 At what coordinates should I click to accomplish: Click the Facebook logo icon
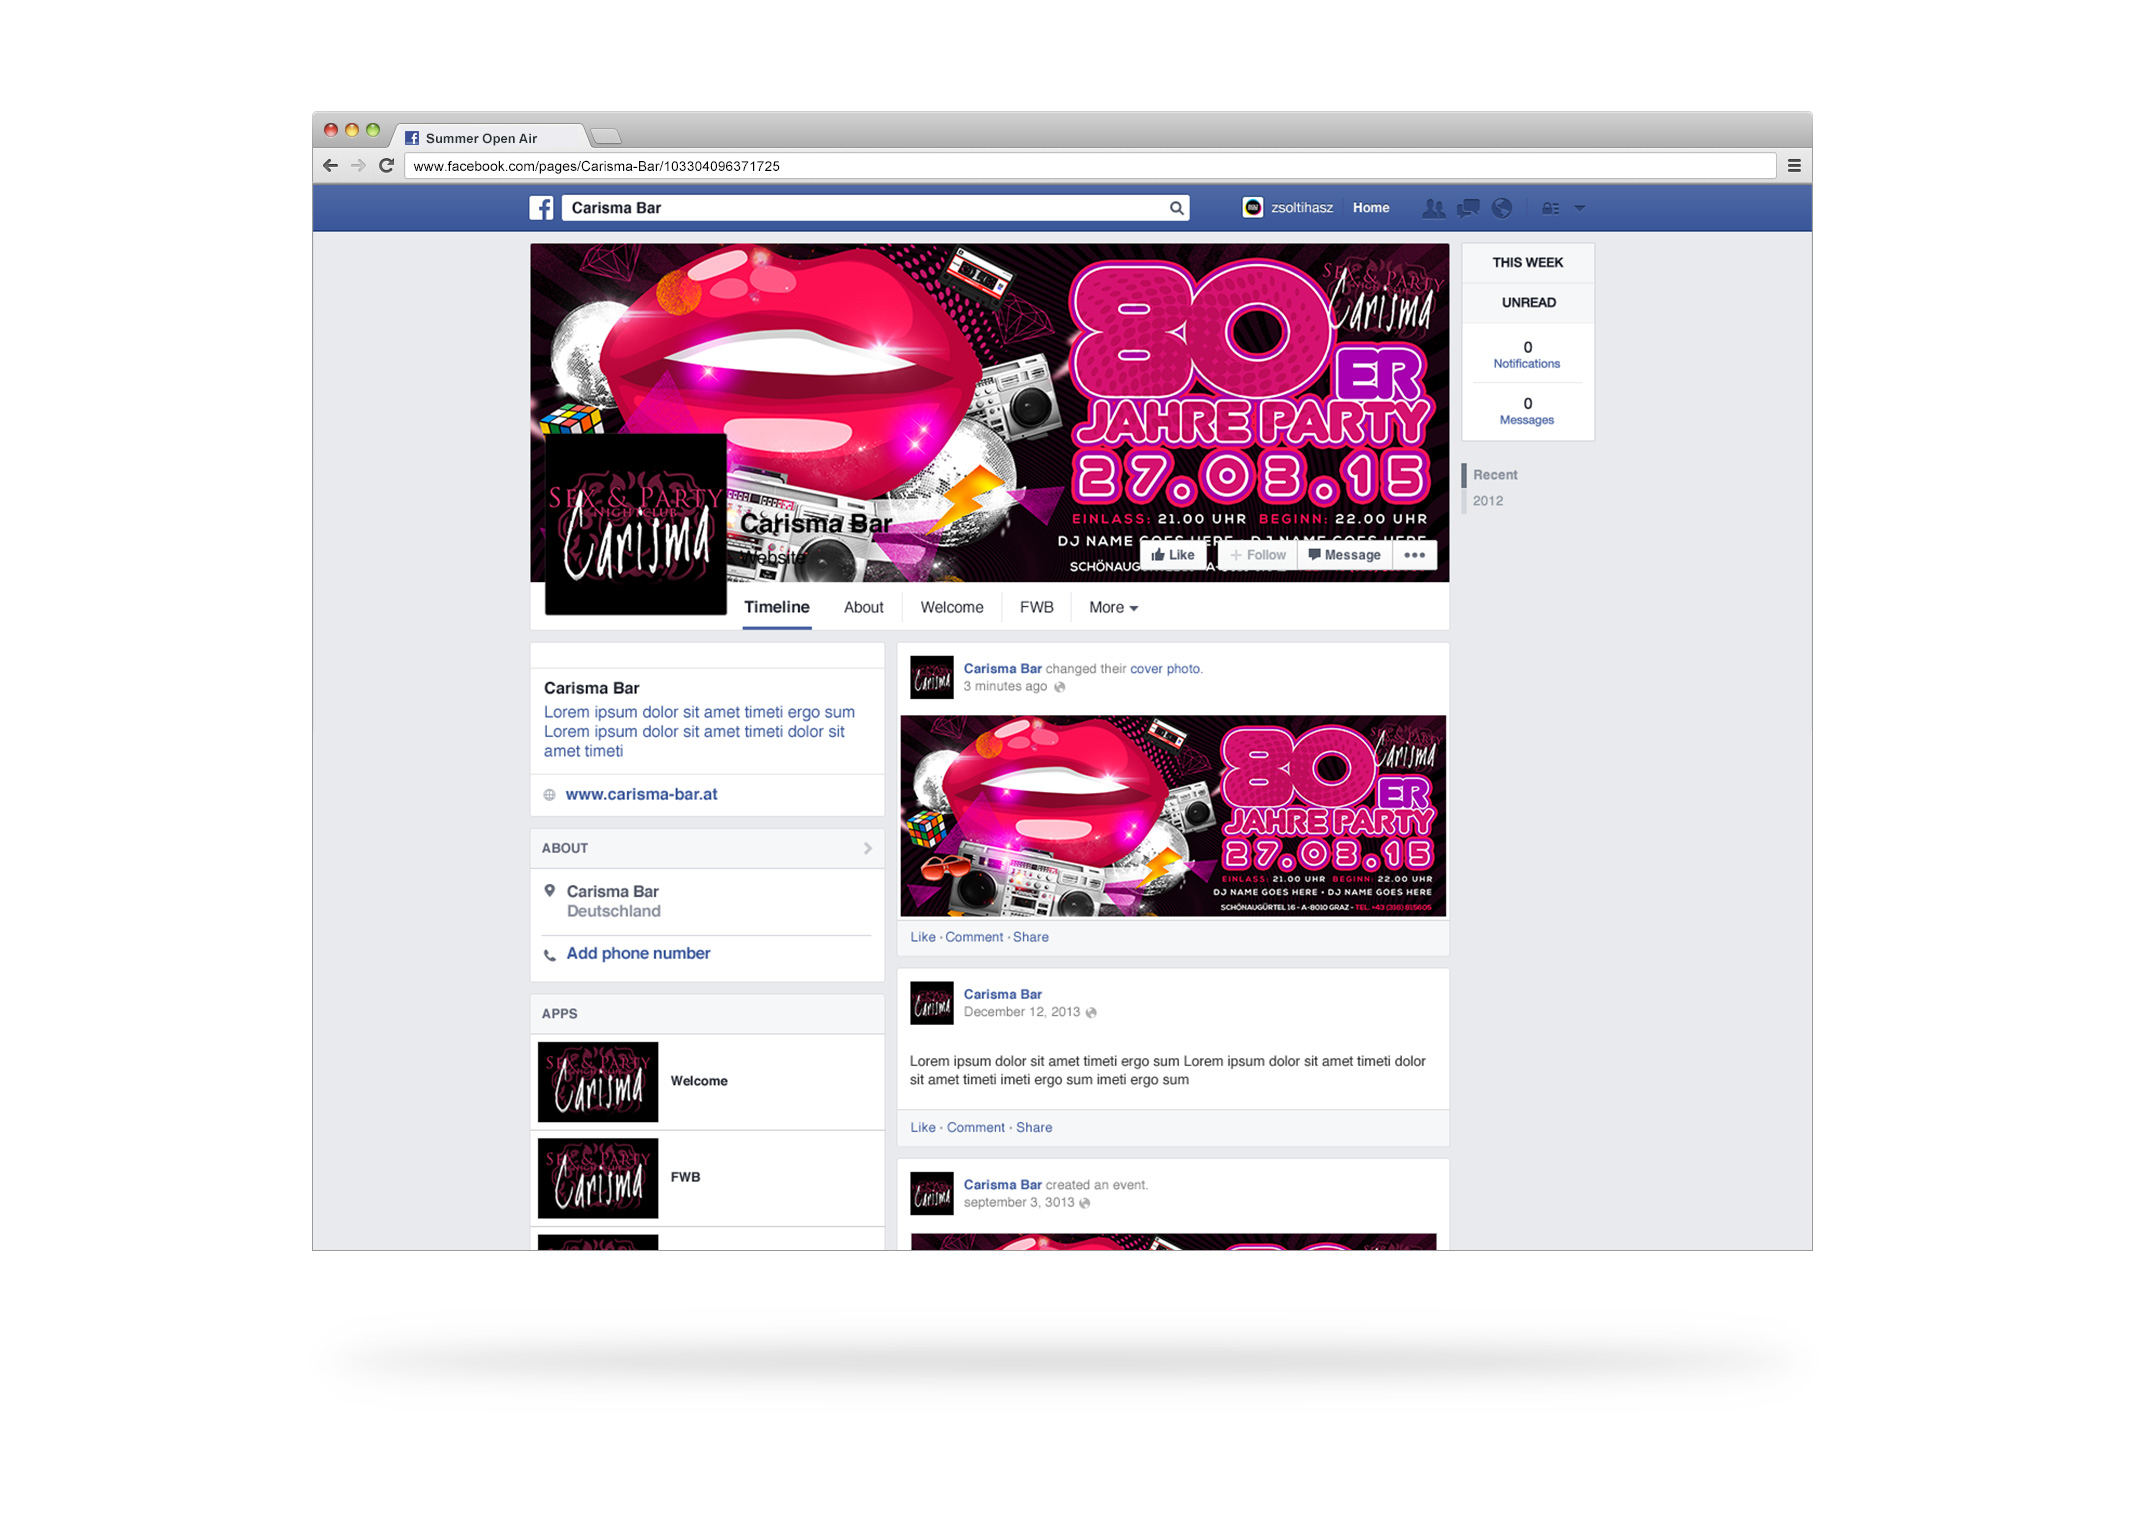click(541, 208)
